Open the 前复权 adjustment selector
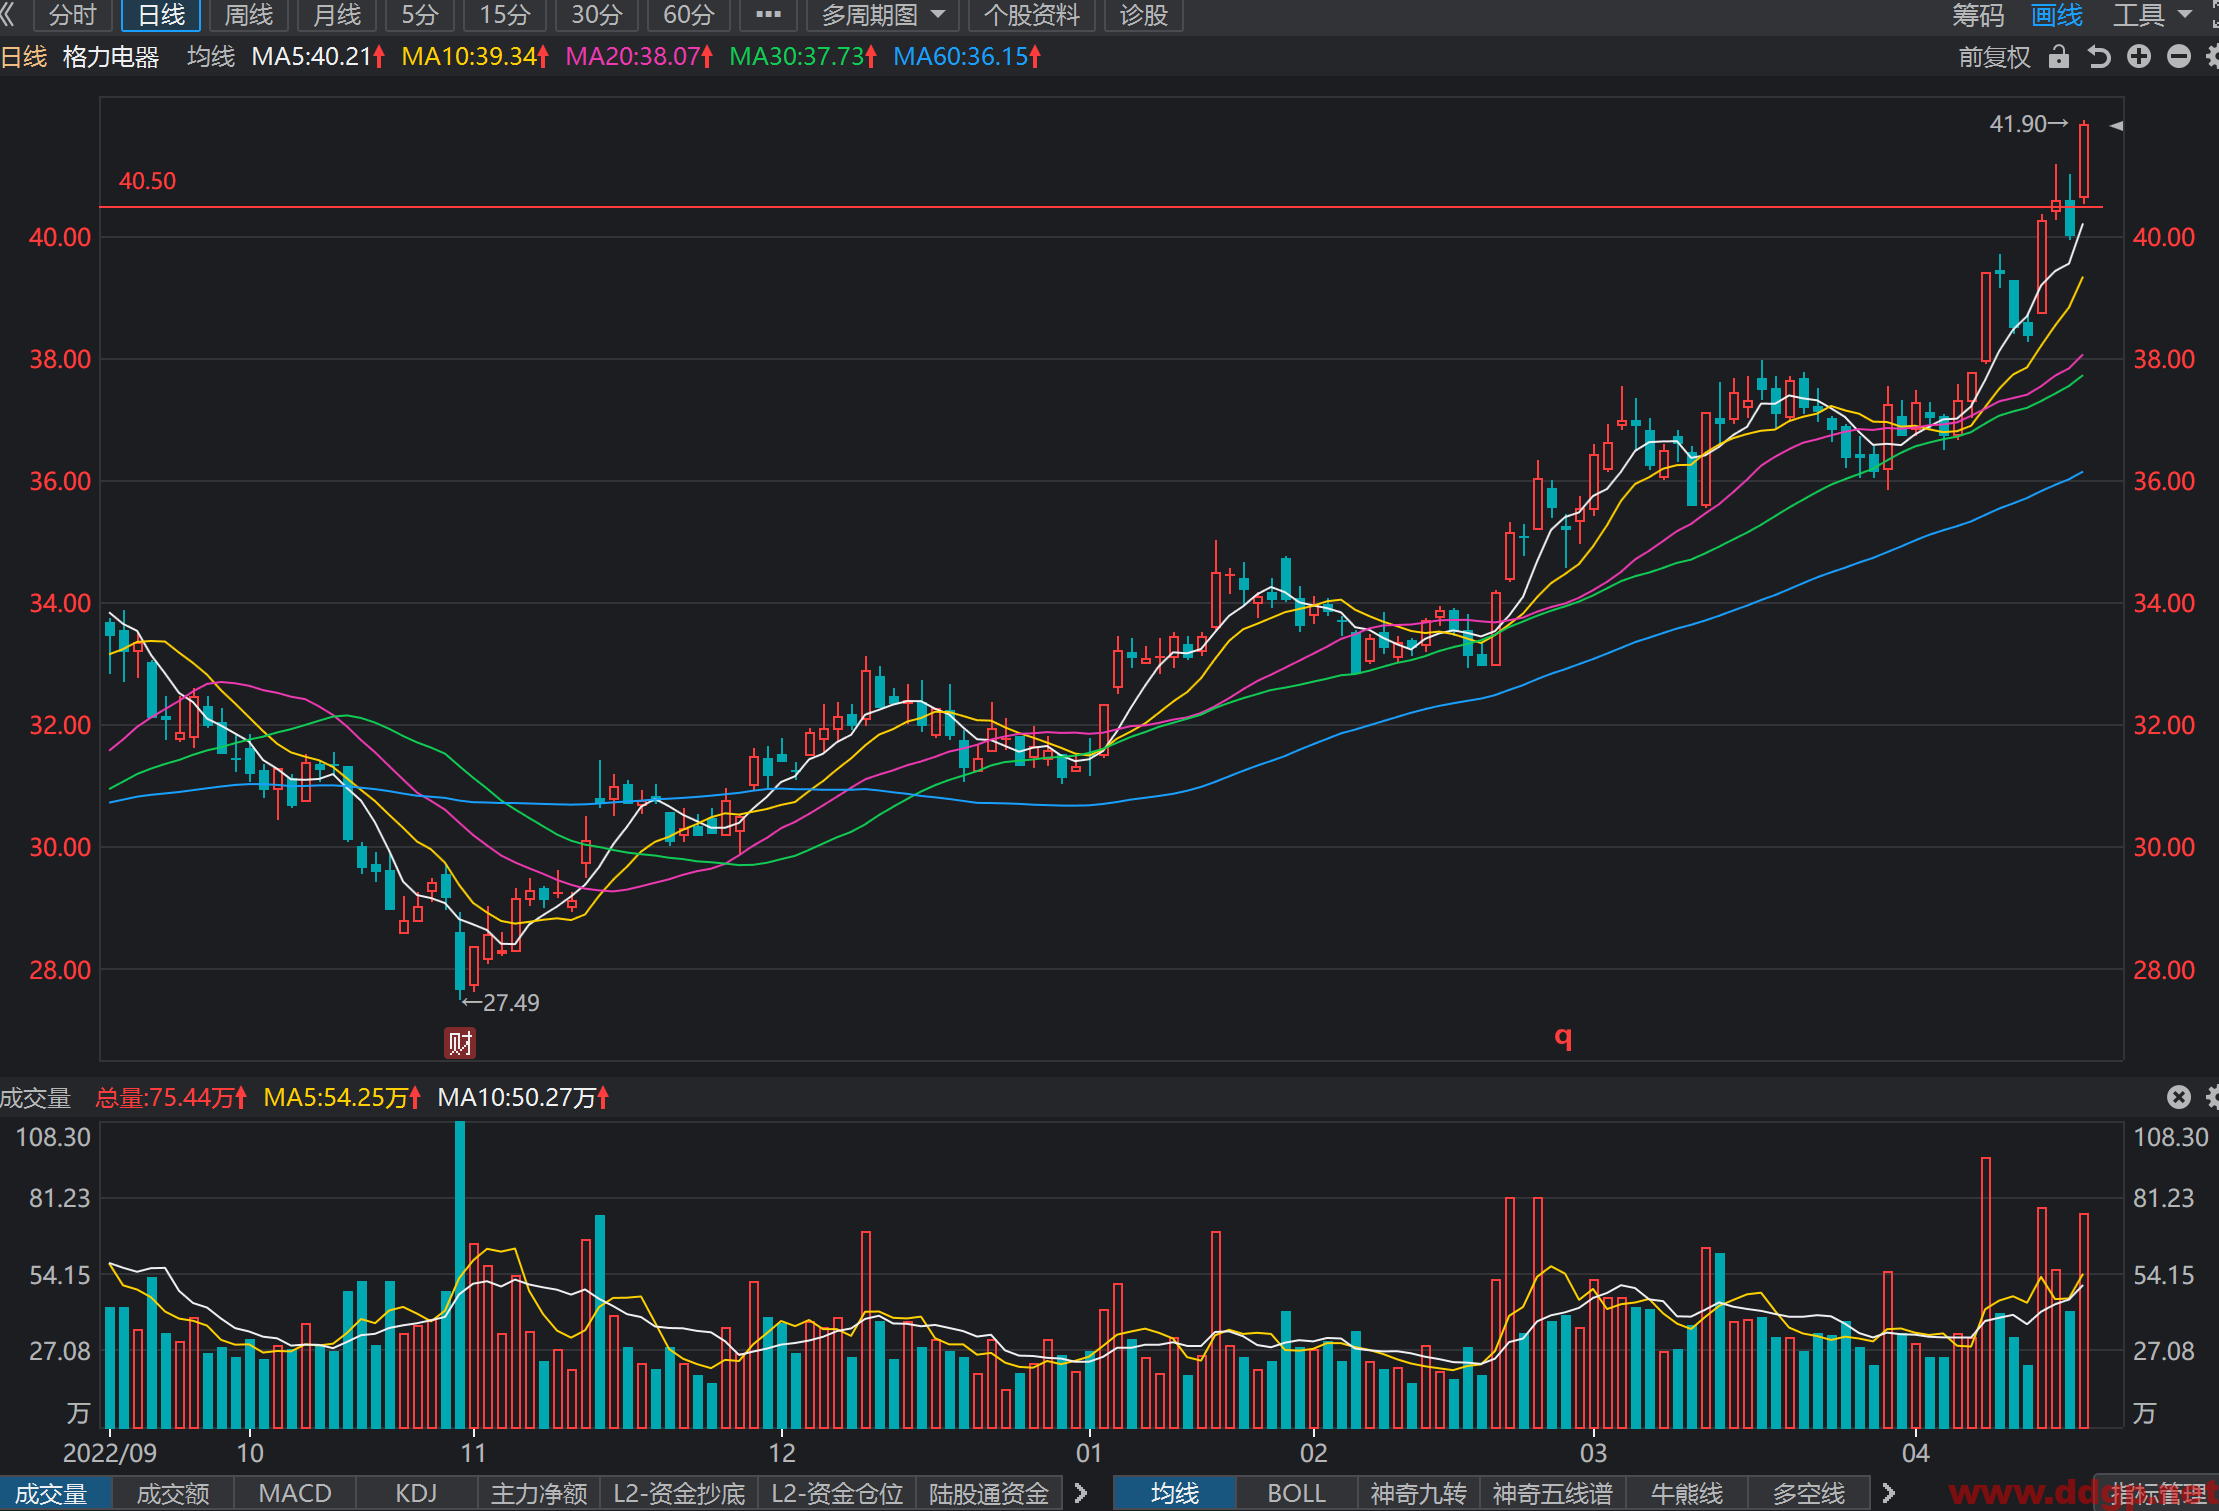The image size is (2219, 1511). (x=1994, y=57)
